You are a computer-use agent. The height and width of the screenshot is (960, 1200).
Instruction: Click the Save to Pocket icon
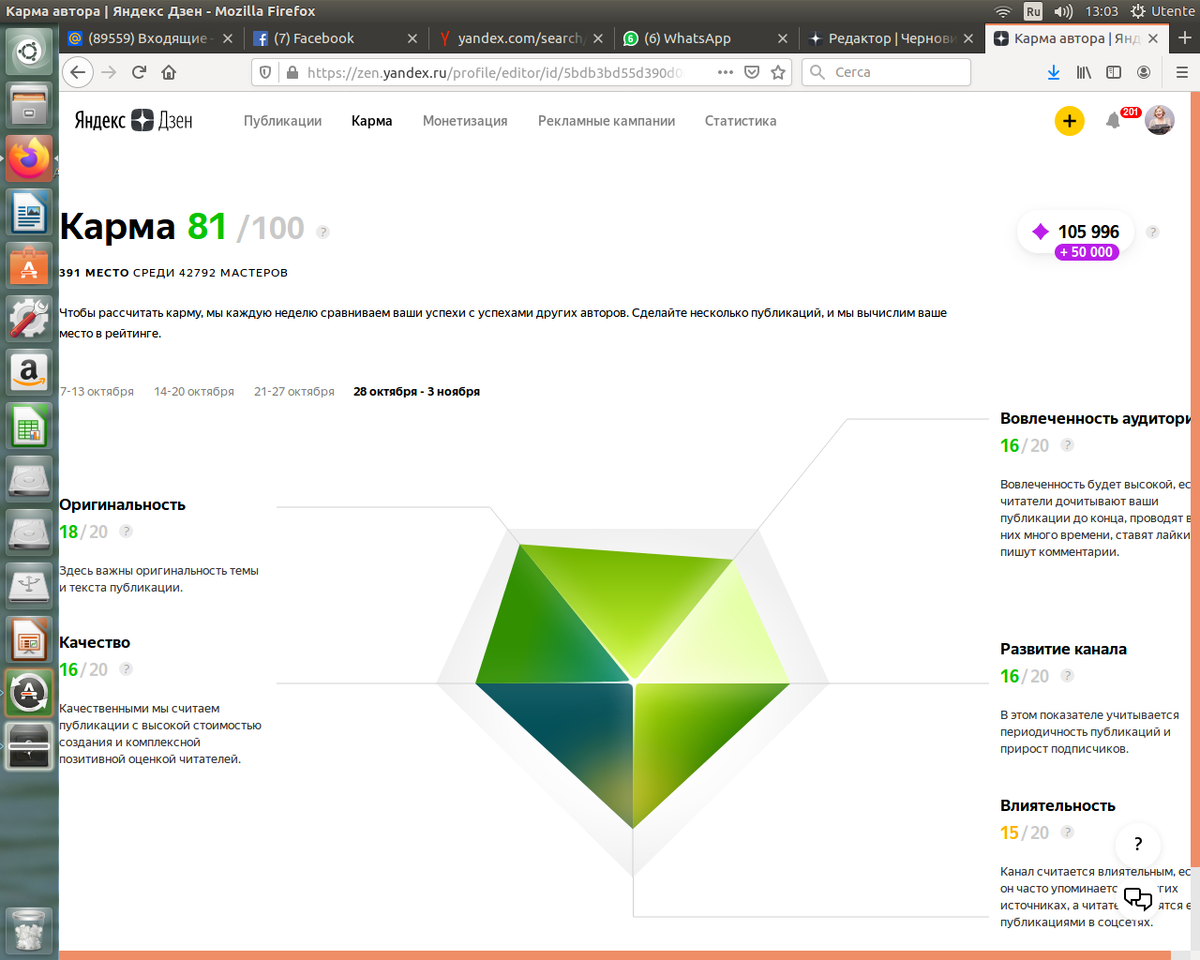pos(752,73)
